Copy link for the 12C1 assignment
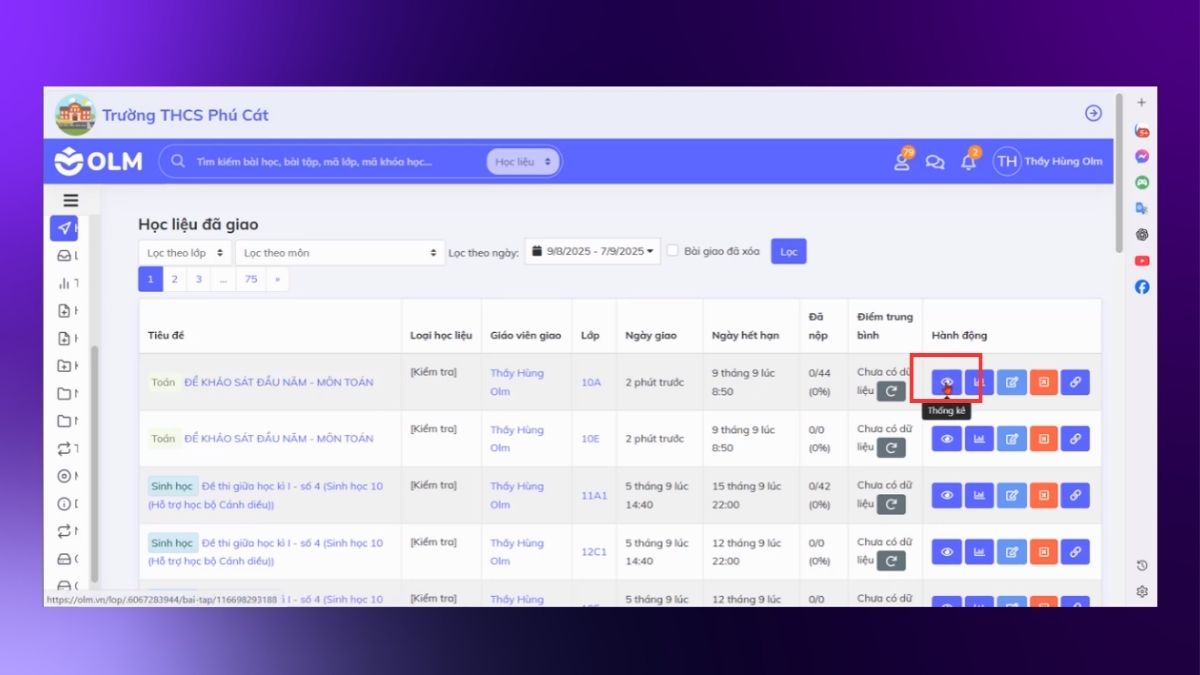This screenshot has width=1200, height=675. 1075,552
